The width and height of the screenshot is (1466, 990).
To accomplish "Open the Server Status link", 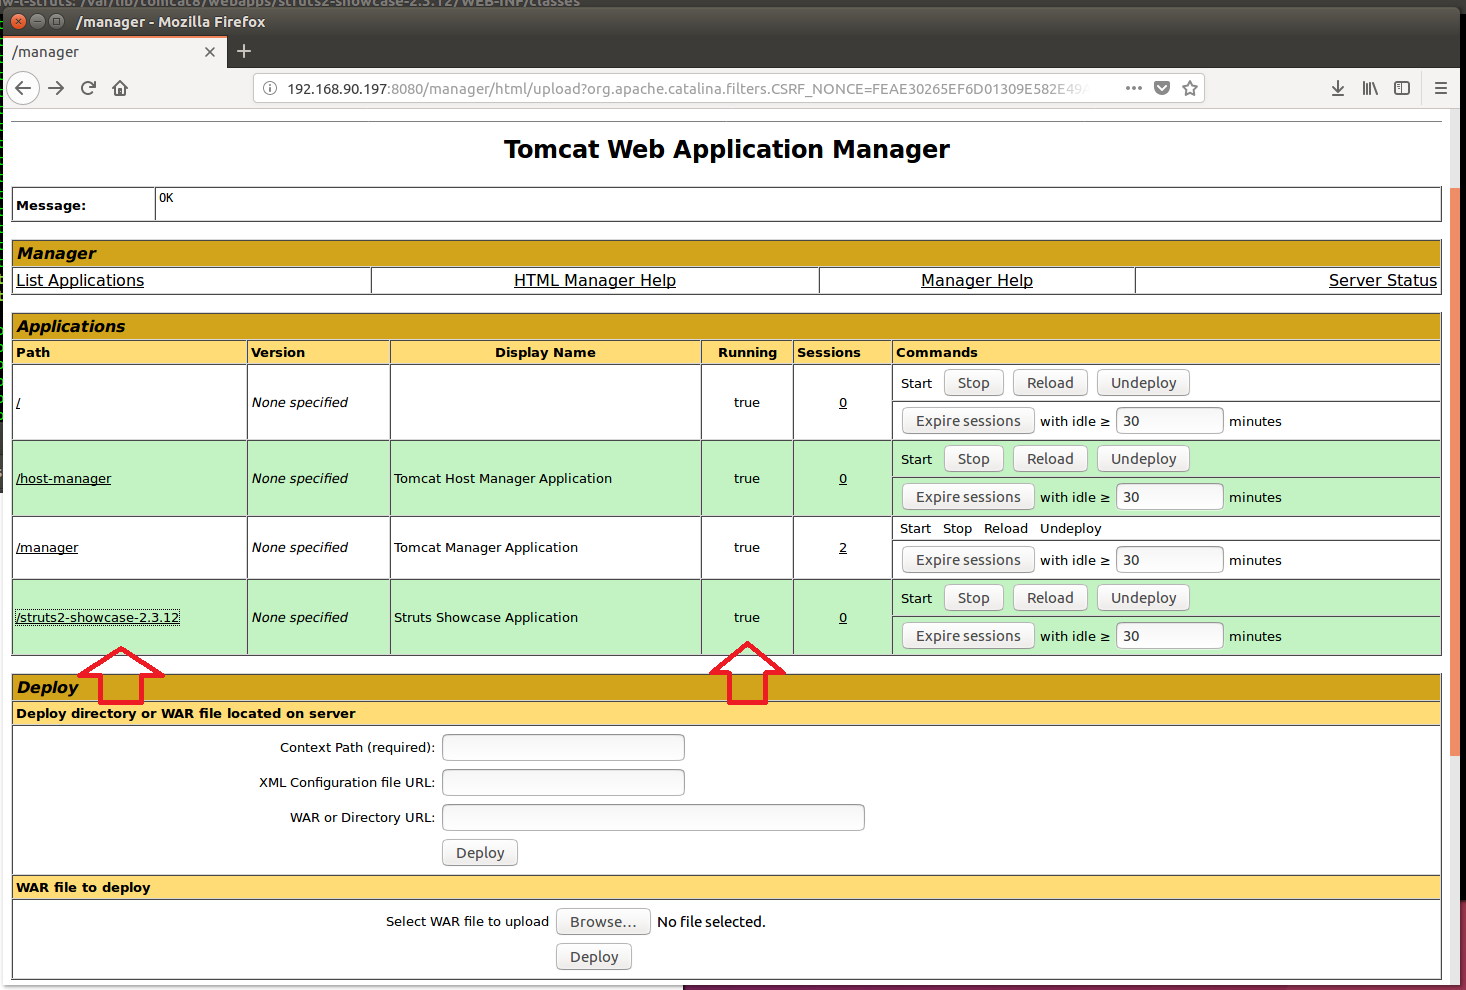I will point(1383,281).
